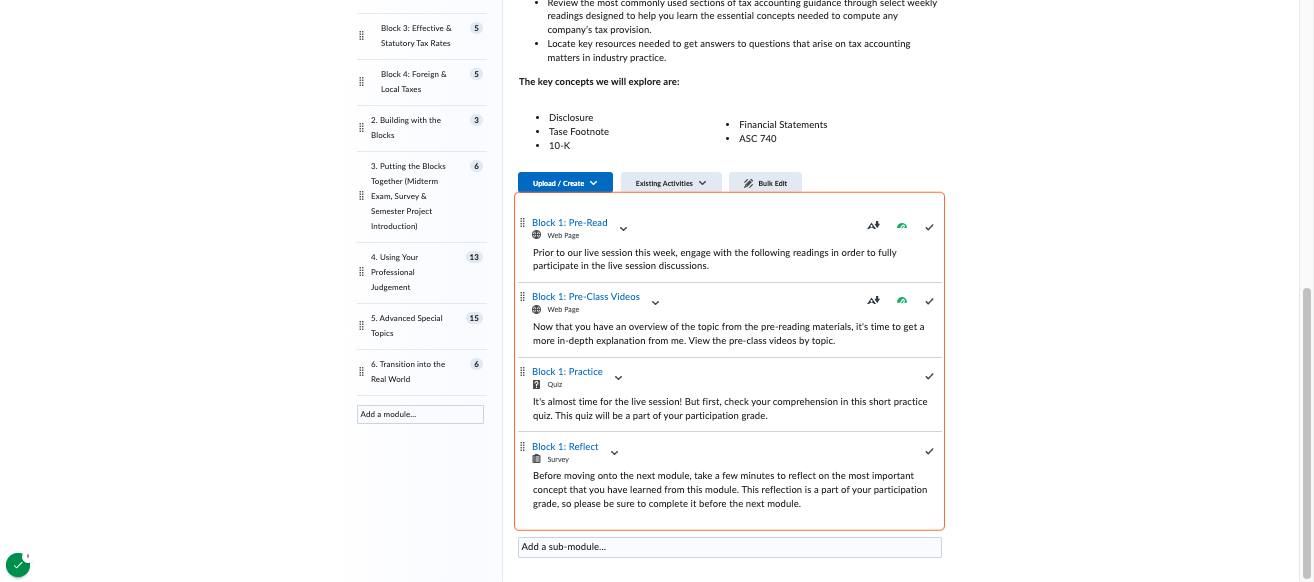Click the "Financial Statements" bullet text

(x=783, y=125)
